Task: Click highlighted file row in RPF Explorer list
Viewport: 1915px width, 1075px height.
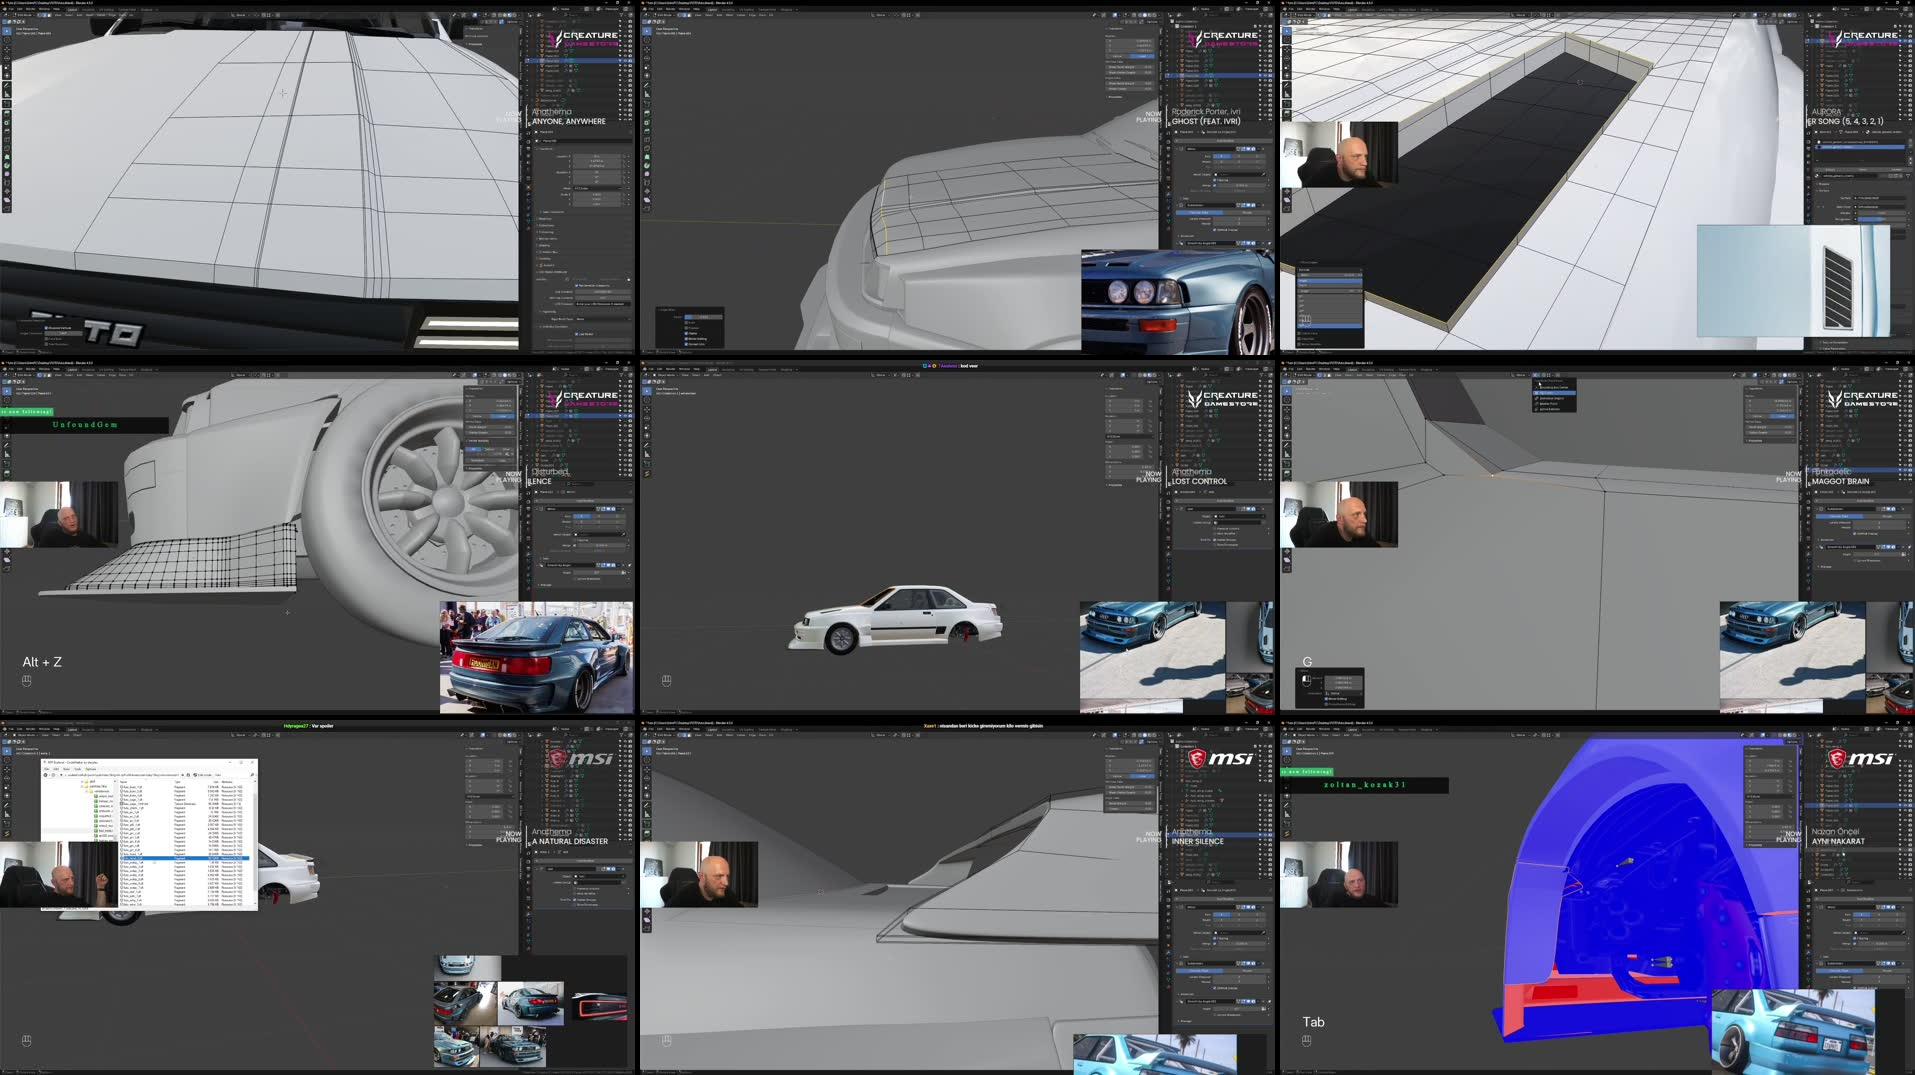Action: pos(184,858)
